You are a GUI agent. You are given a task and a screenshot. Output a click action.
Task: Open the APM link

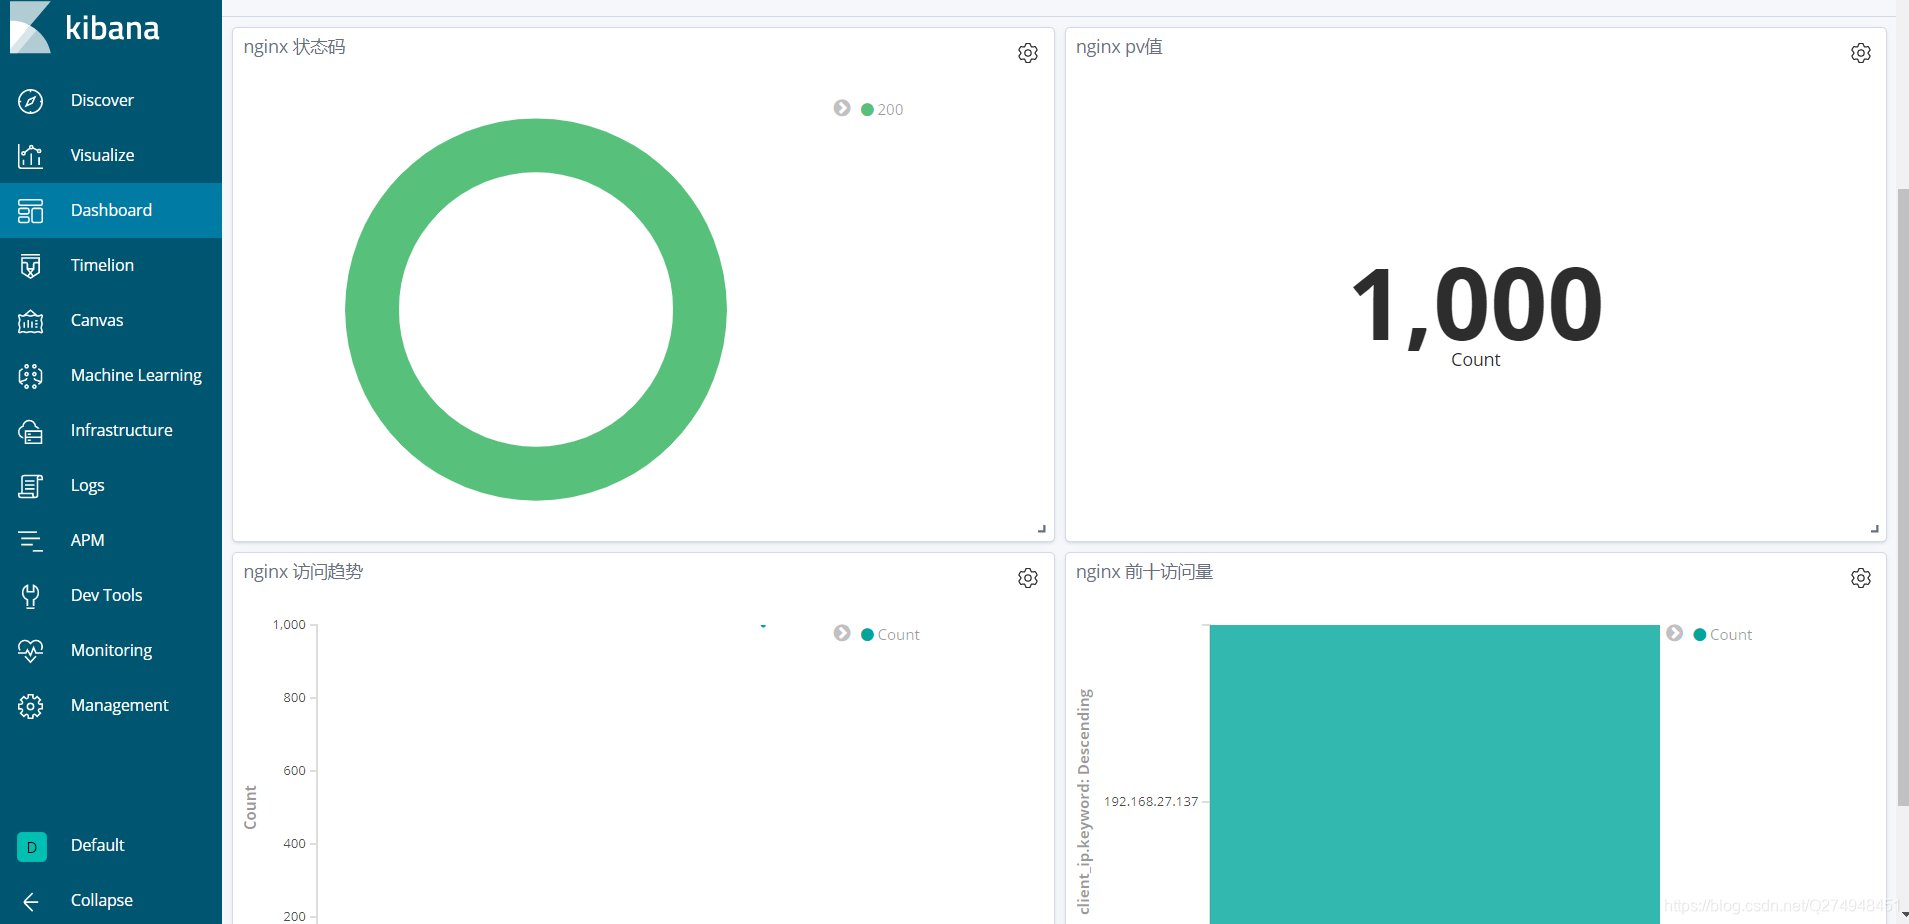(x=87, y=540)
